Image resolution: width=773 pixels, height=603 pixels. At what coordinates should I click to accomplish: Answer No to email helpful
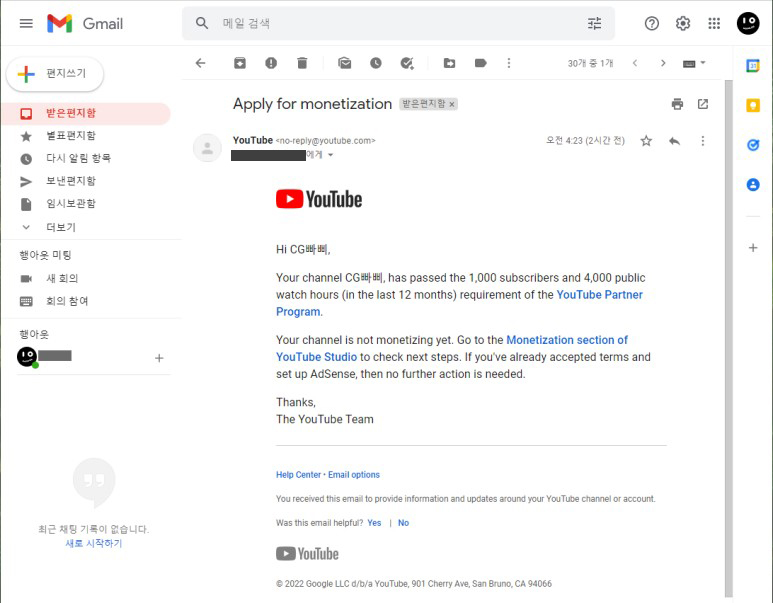[x=403, y=523]
